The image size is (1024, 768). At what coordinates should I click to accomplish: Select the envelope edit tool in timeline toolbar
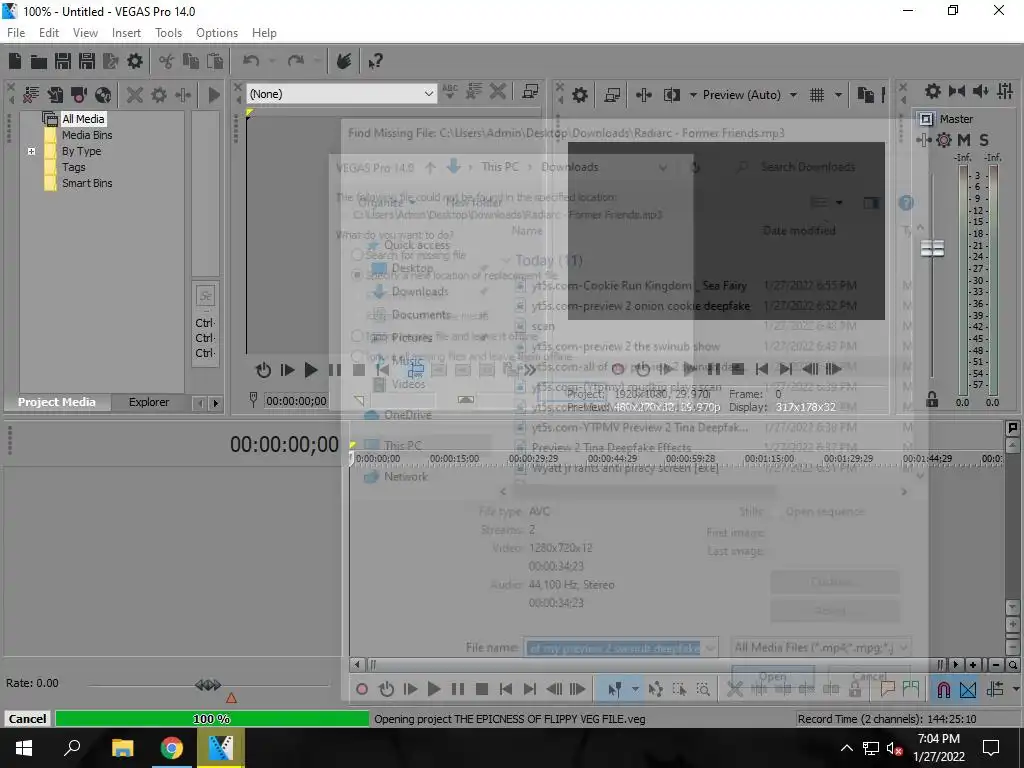(x=655, y=689)
